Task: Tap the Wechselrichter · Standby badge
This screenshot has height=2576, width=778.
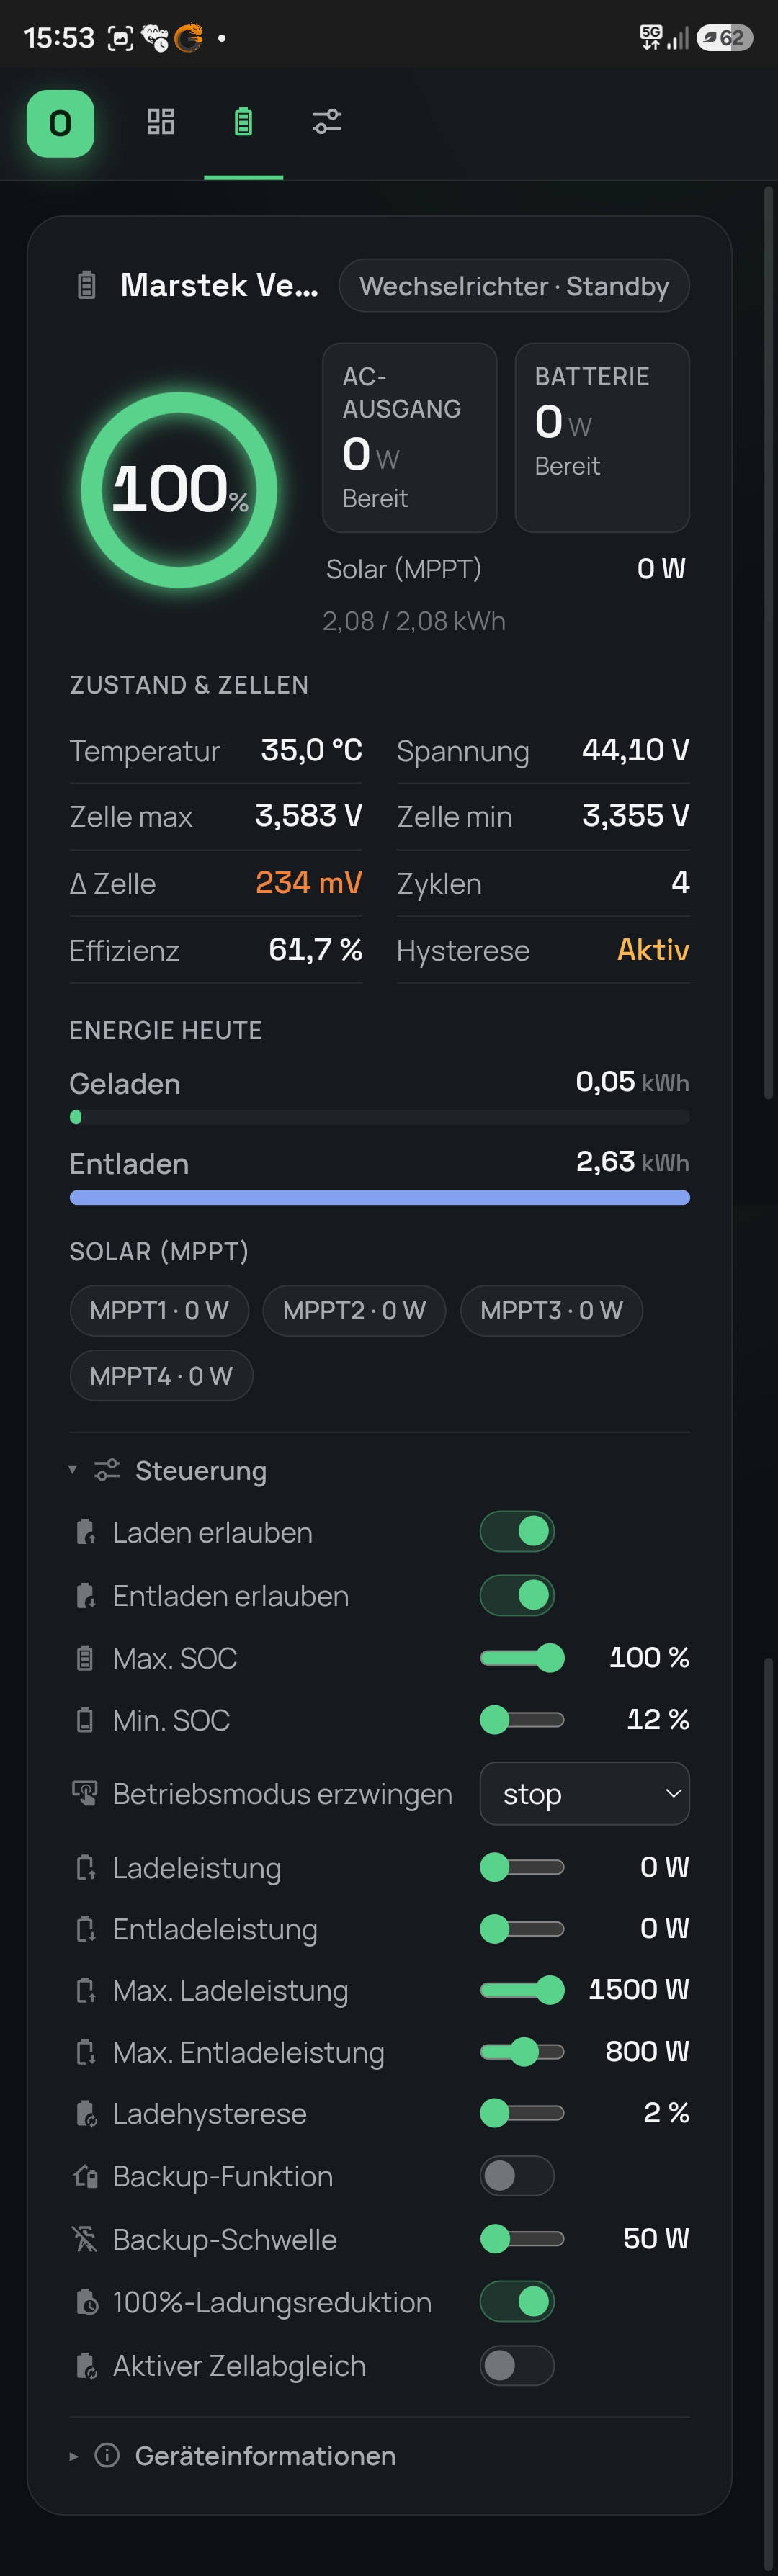Action: pos(514,286)
